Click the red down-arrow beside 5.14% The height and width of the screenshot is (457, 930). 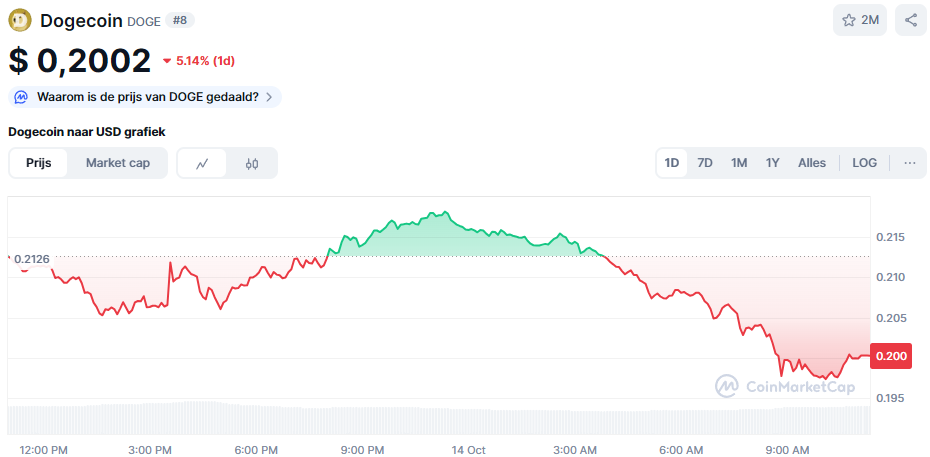167,61
